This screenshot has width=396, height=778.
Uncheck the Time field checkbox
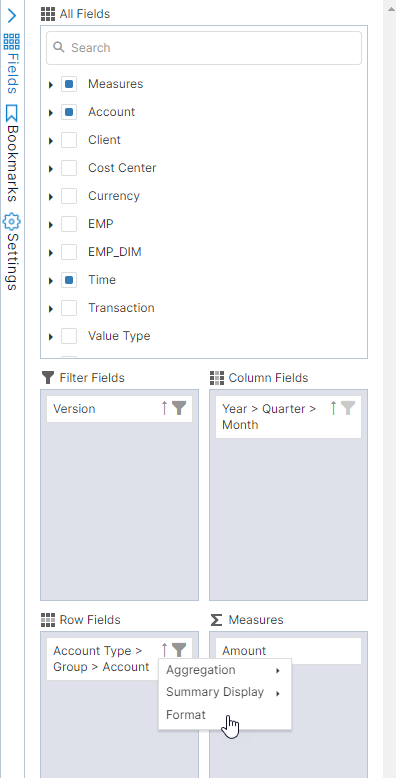point(69,280)
